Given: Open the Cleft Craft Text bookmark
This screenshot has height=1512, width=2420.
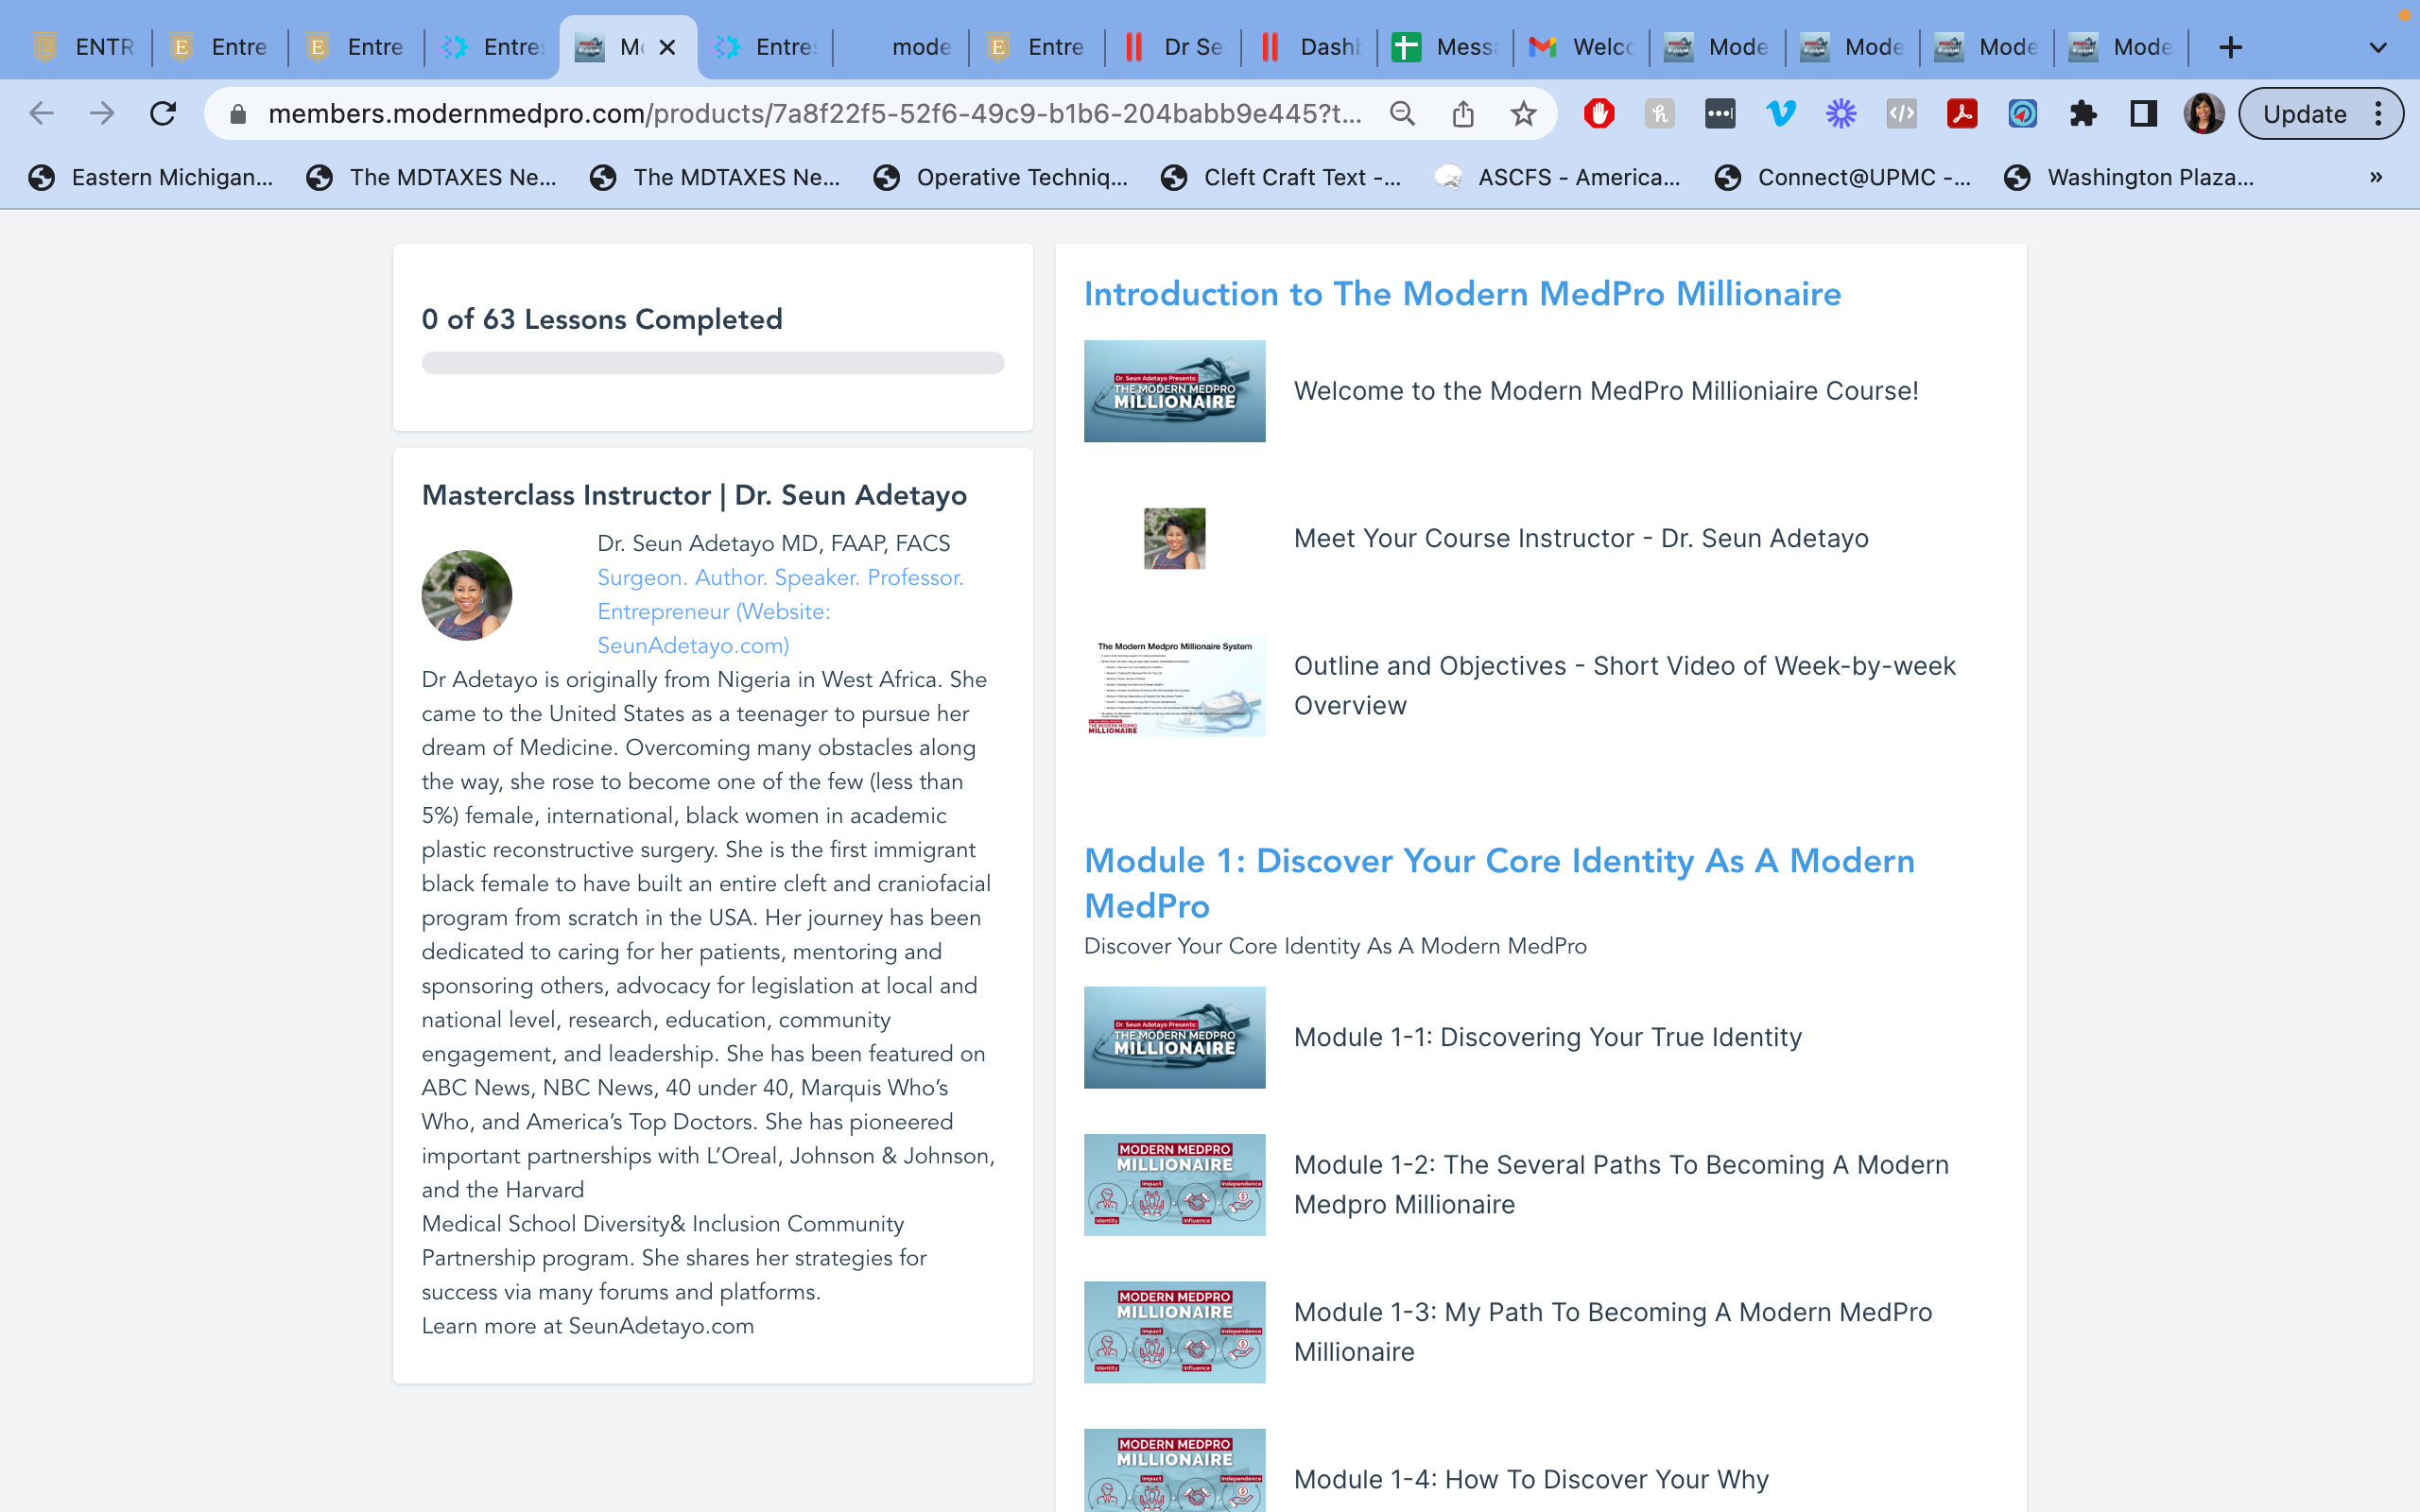Looking at the screenshot, I should click(1282, 177).
